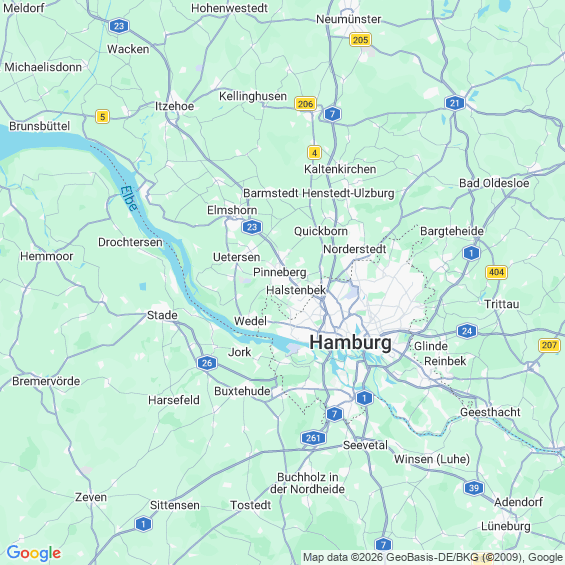The height and width of the screenshot is (565, 565).
Task: Click the A23 highway shield near Elmshorn
Action: (x=252, y=227)
